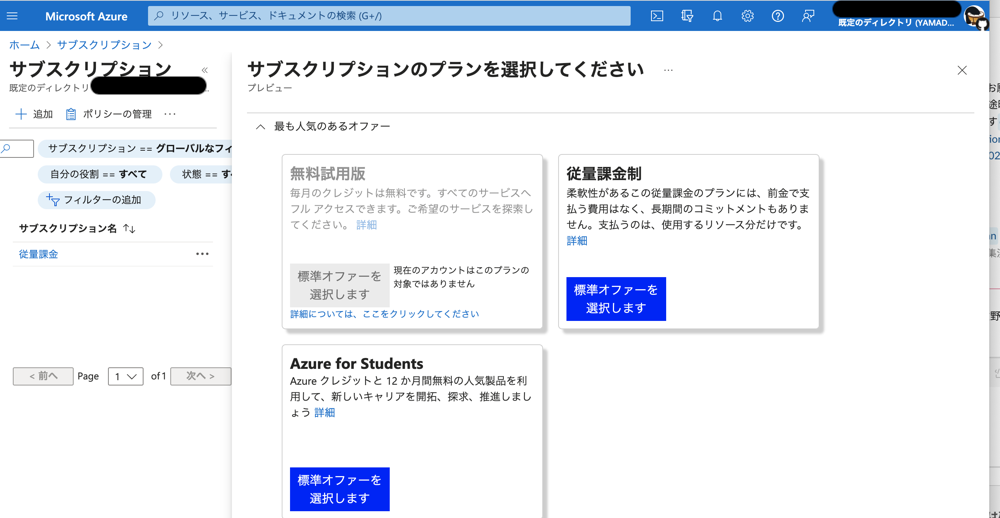Go to the サブスクリプション breadcrumb
This screenshot has width=1000, height=518.
pyautogui.click(x=105, y=45)
